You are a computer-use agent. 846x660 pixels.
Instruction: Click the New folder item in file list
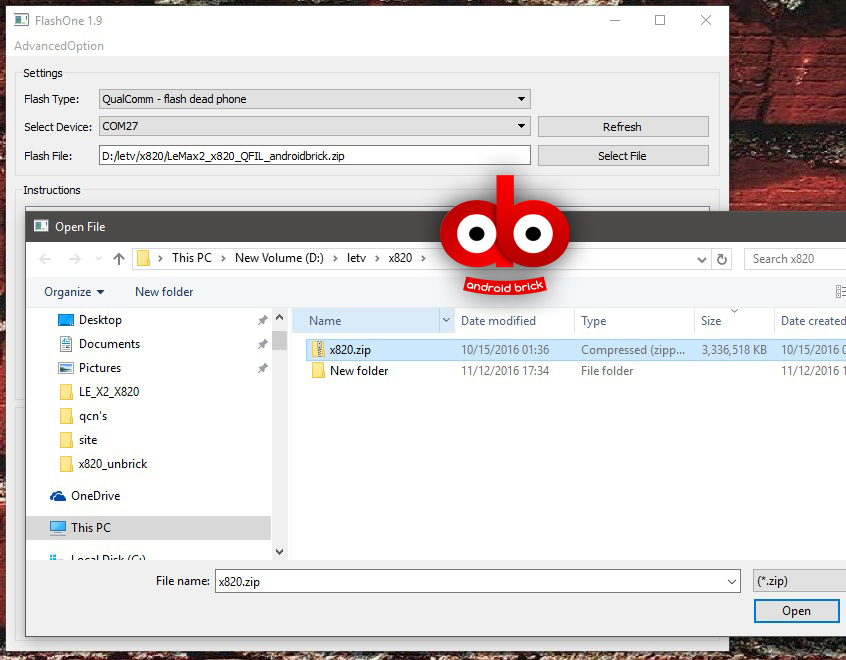click(358, 371)
